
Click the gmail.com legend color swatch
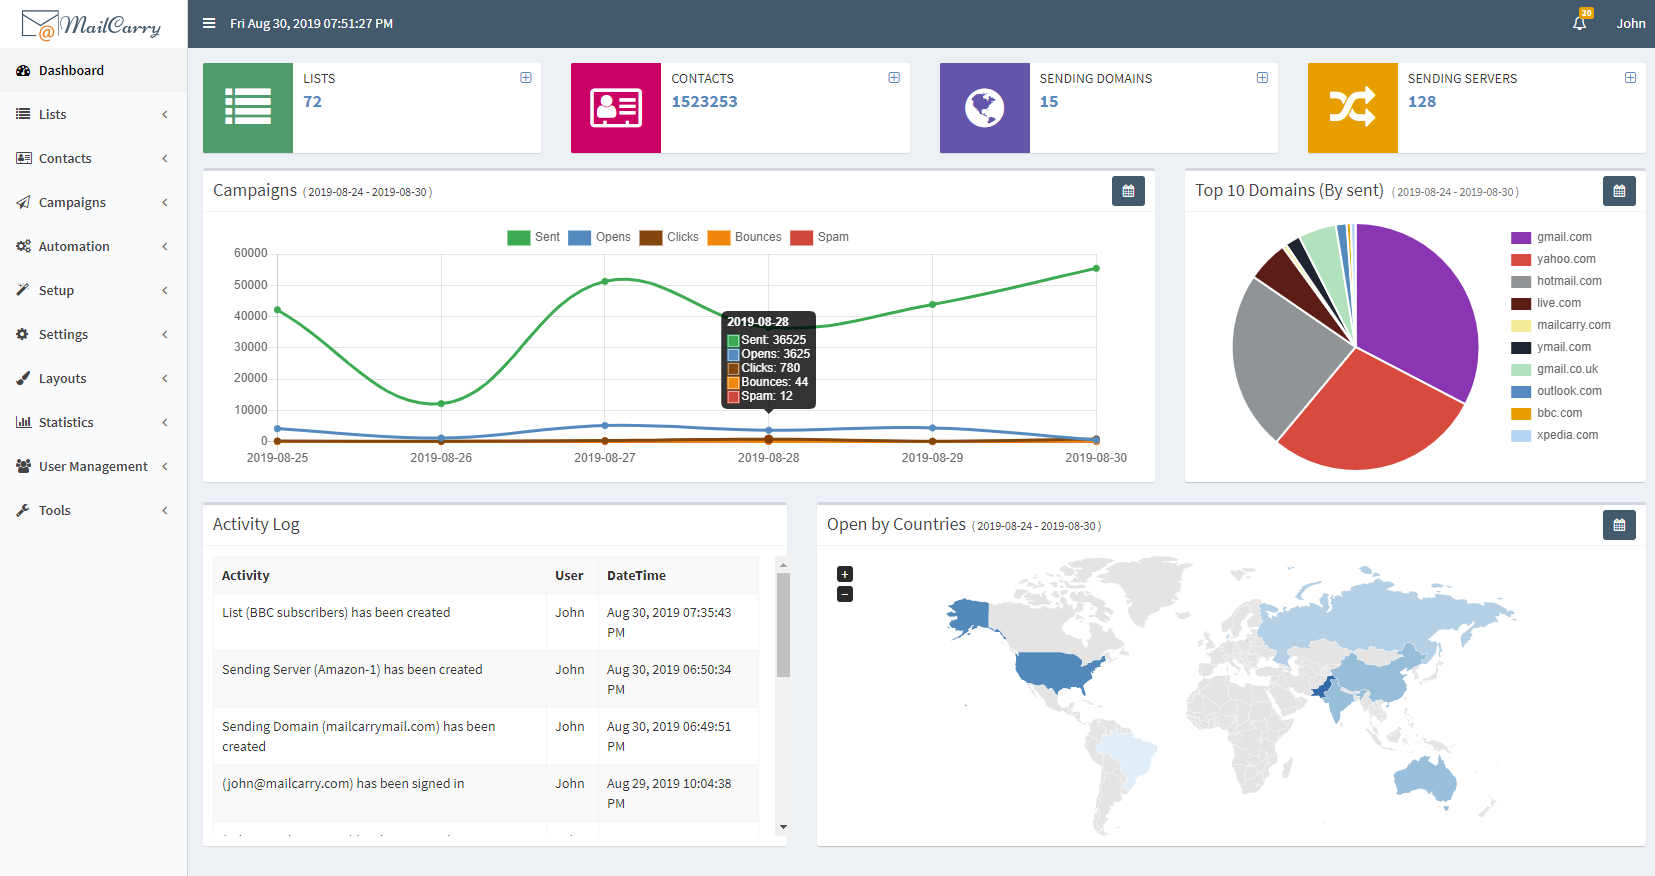pyautogui.click(x=1520, y=237)
